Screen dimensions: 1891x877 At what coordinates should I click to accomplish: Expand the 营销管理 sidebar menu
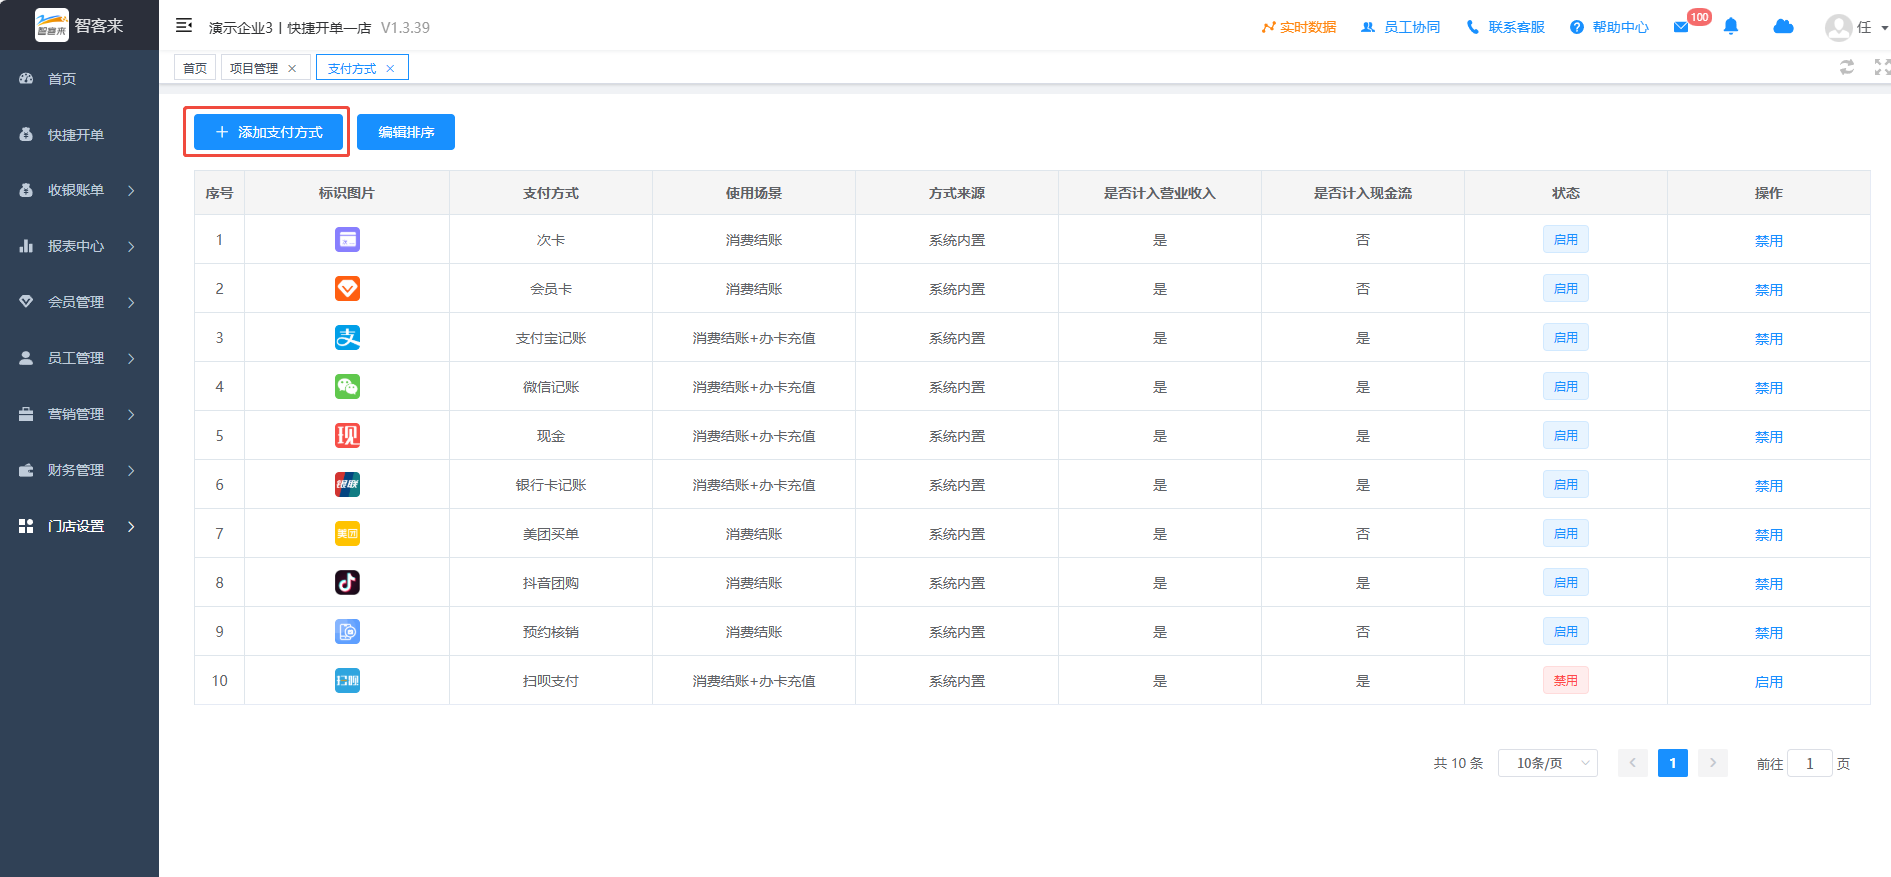point(79,414)
